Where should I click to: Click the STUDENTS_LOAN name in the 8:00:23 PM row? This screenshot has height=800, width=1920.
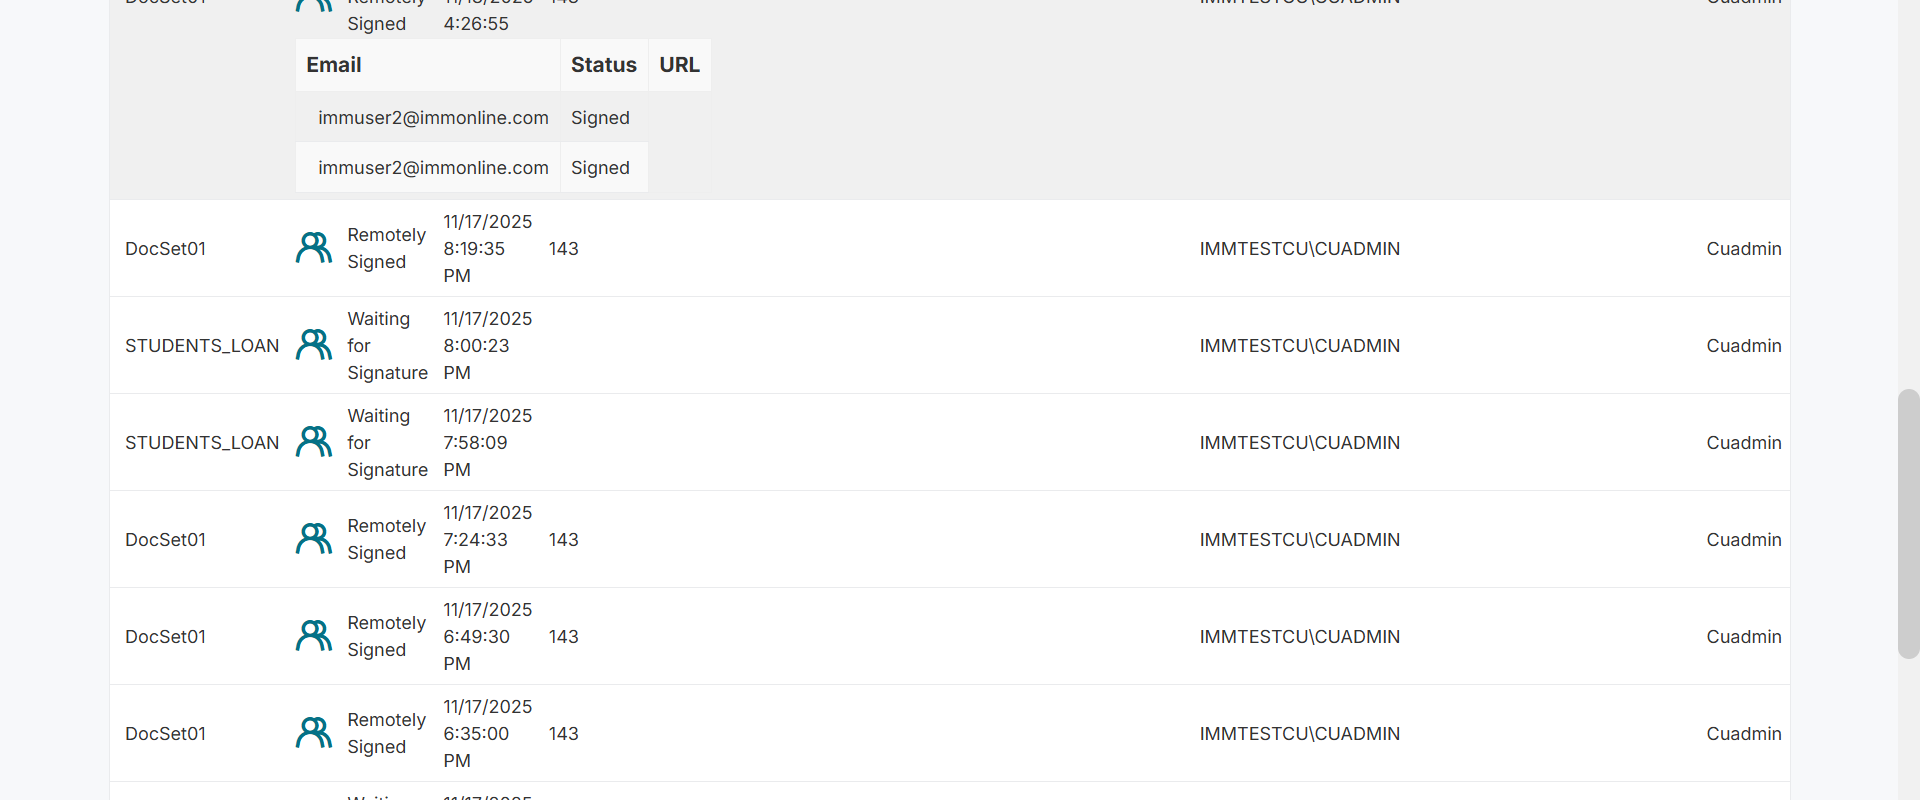pos(202,346)
